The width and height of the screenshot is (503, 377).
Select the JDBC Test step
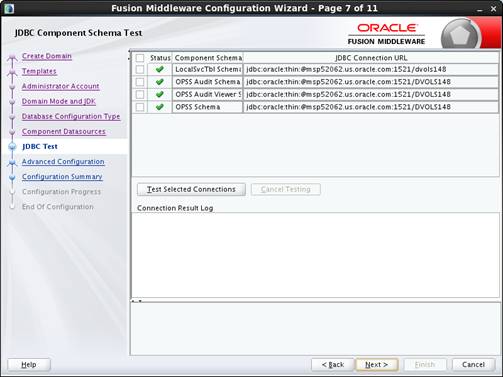pos(40,146)
